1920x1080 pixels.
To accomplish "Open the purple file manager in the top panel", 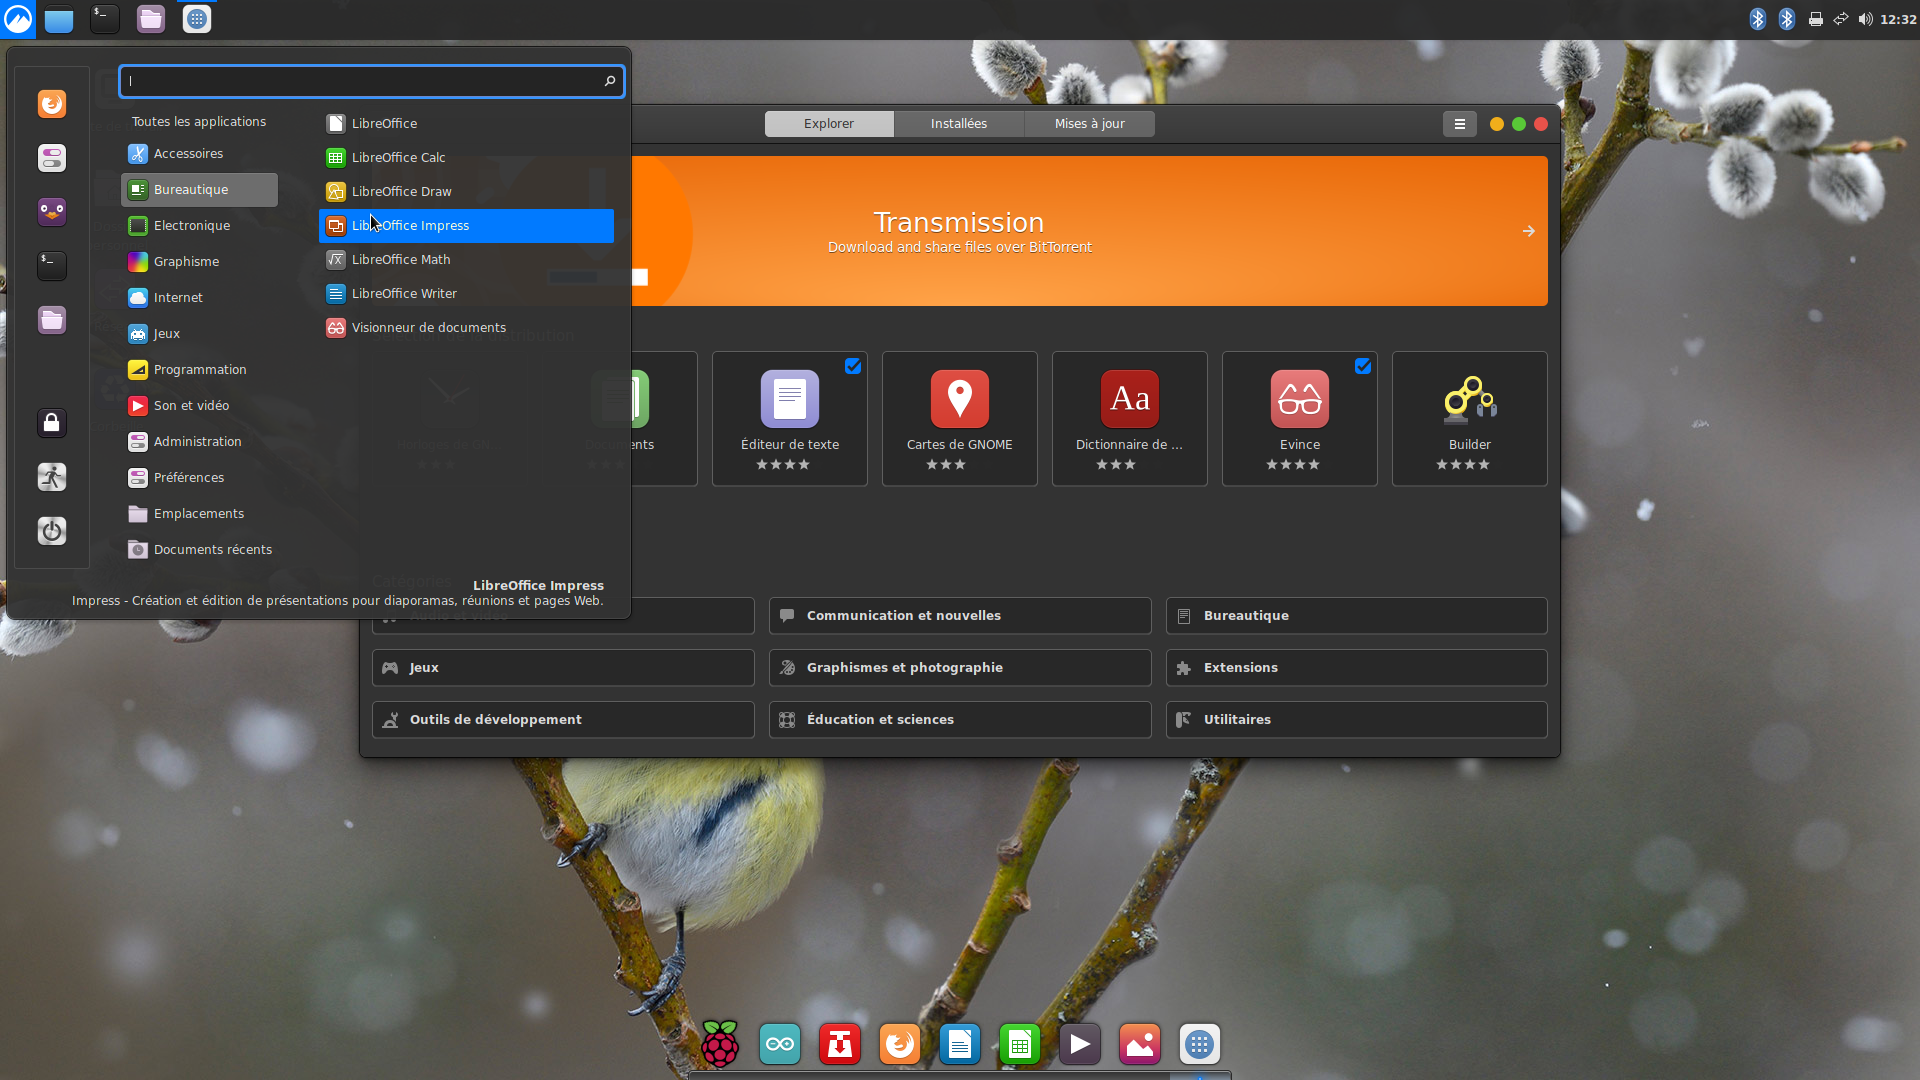I will [x=151, y=19].
